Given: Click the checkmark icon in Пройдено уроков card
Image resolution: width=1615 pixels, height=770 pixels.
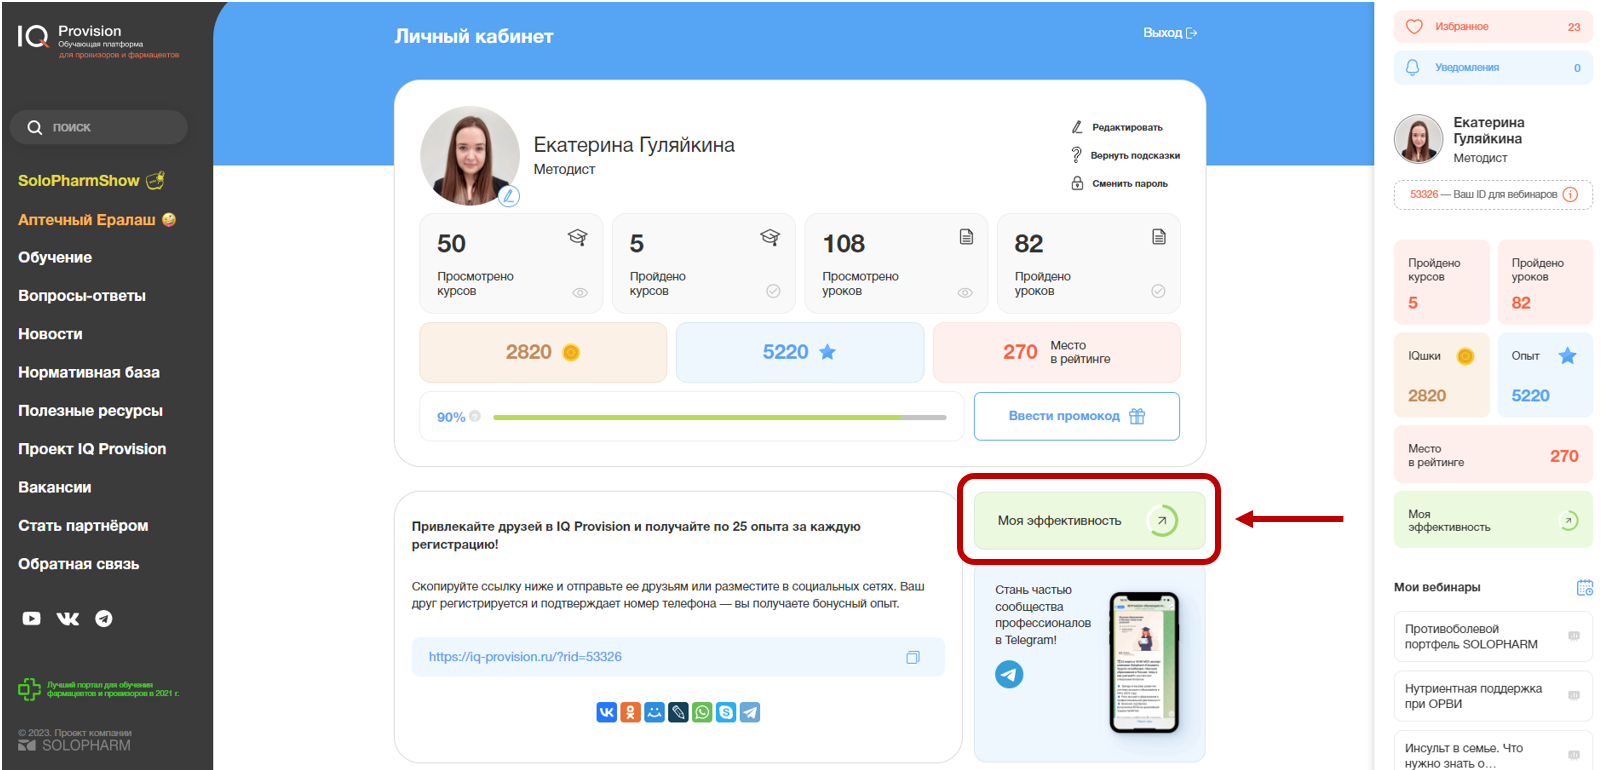Looking at the screenshot, I should pyautogui.click(x=1158, y=291).
